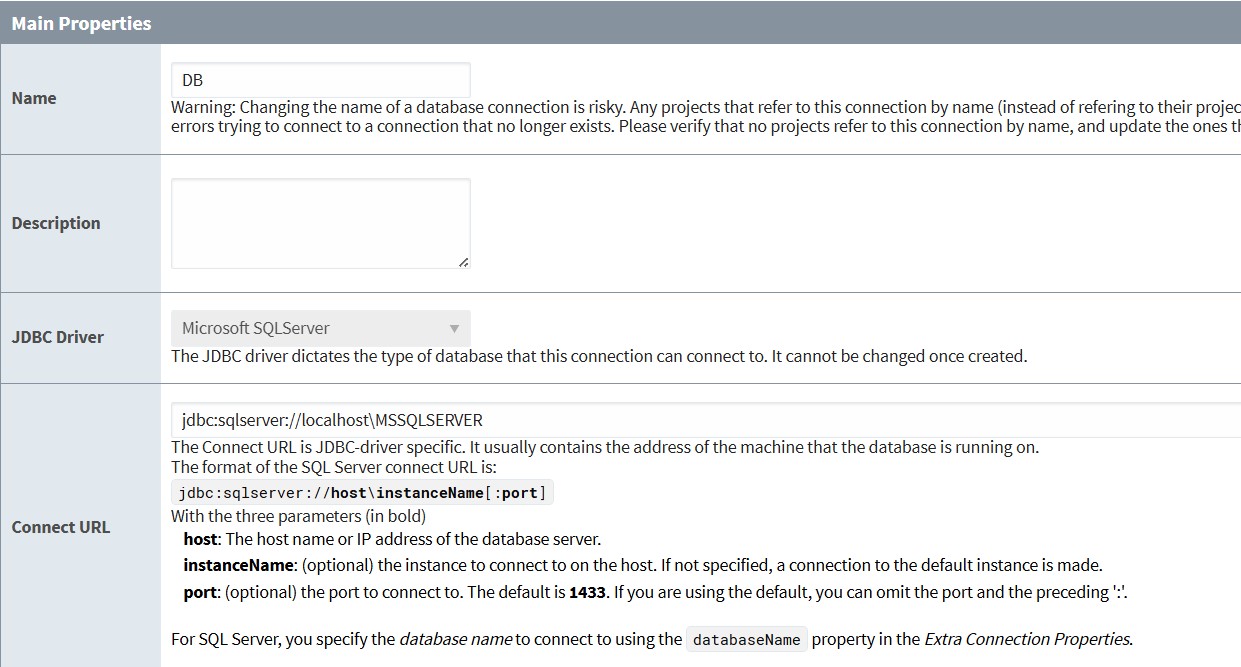1241x667 pixels.
Task: Click the JDBC driver explanation text
Action: pyautogui.click(x=599, y=356)
